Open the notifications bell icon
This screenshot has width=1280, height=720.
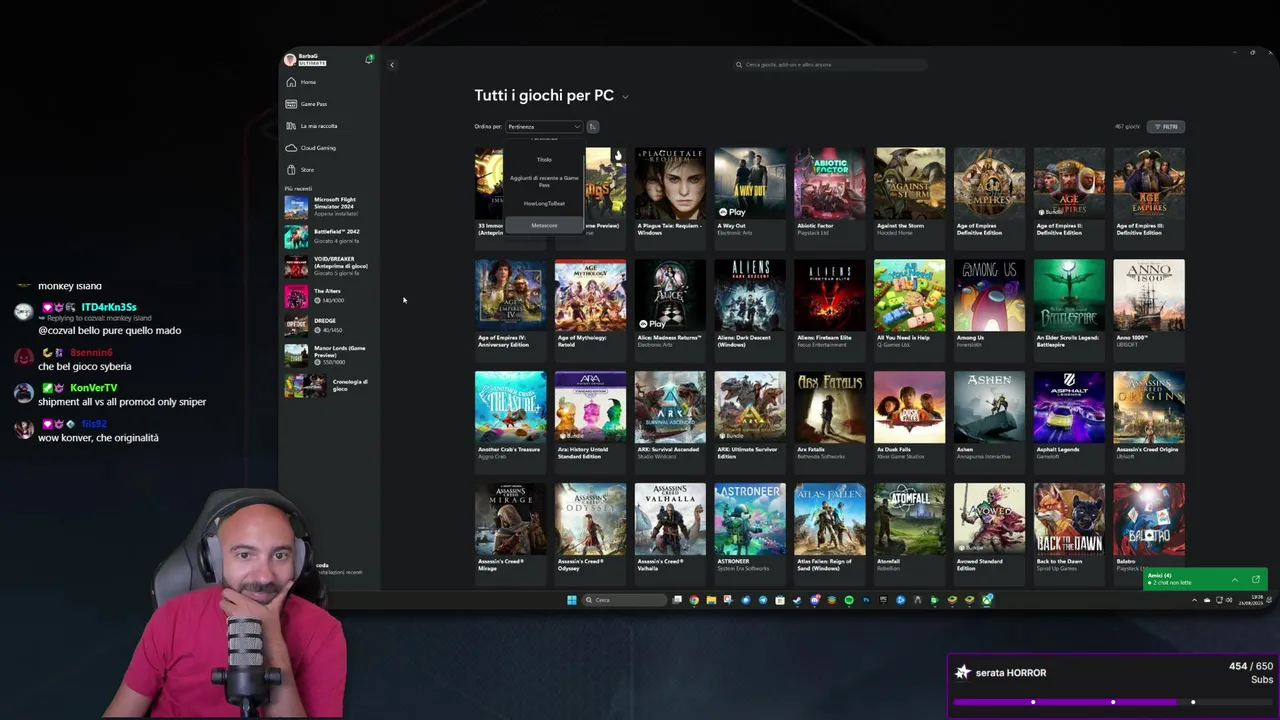369,60
